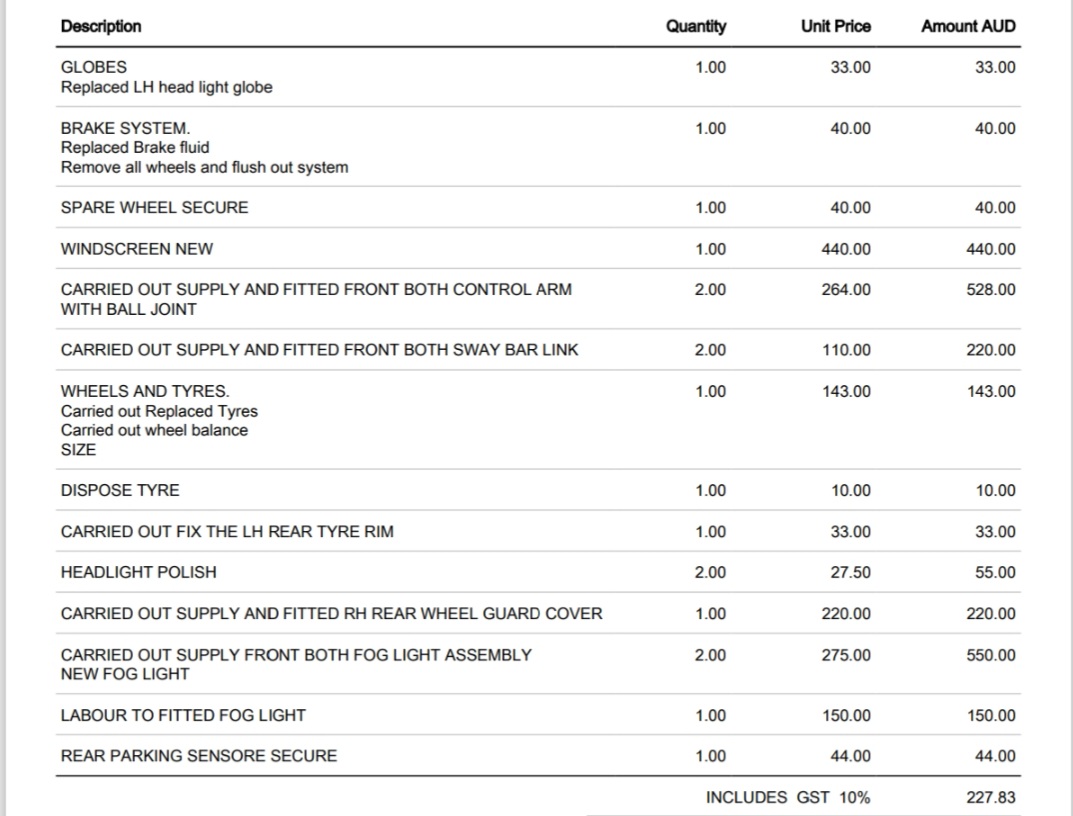Click the BRAKE SYSTEM line item heading
This screenshot has width=1073, height=816.
[x=125, y=128]
